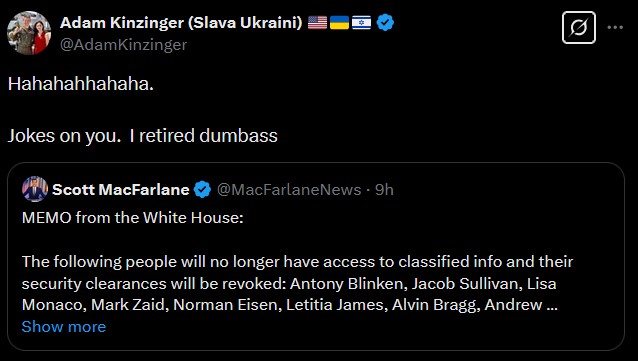638x361 pixels.
Task: Open the quoted tweet's security clearances paragraph
Action: coord(297,283)
